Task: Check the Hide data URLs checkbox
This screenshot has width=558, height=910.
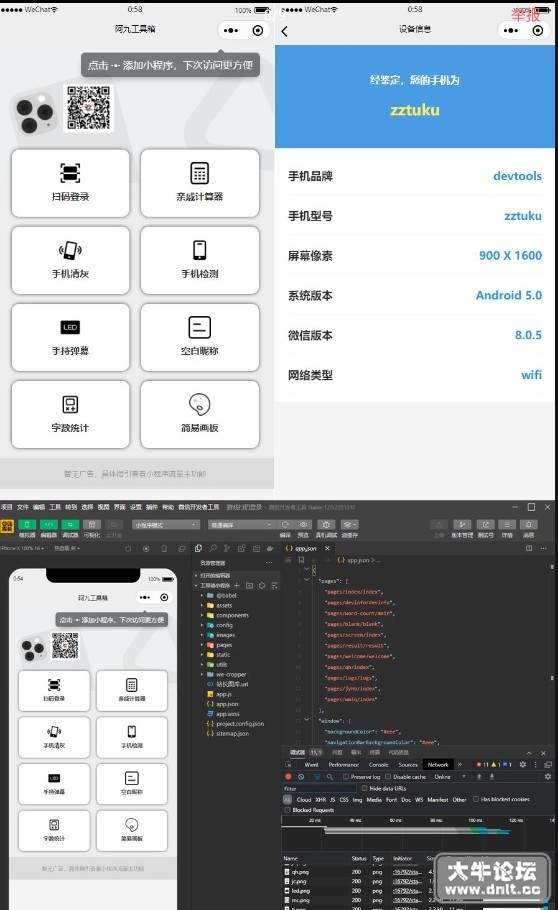Action: click(365, 788)
